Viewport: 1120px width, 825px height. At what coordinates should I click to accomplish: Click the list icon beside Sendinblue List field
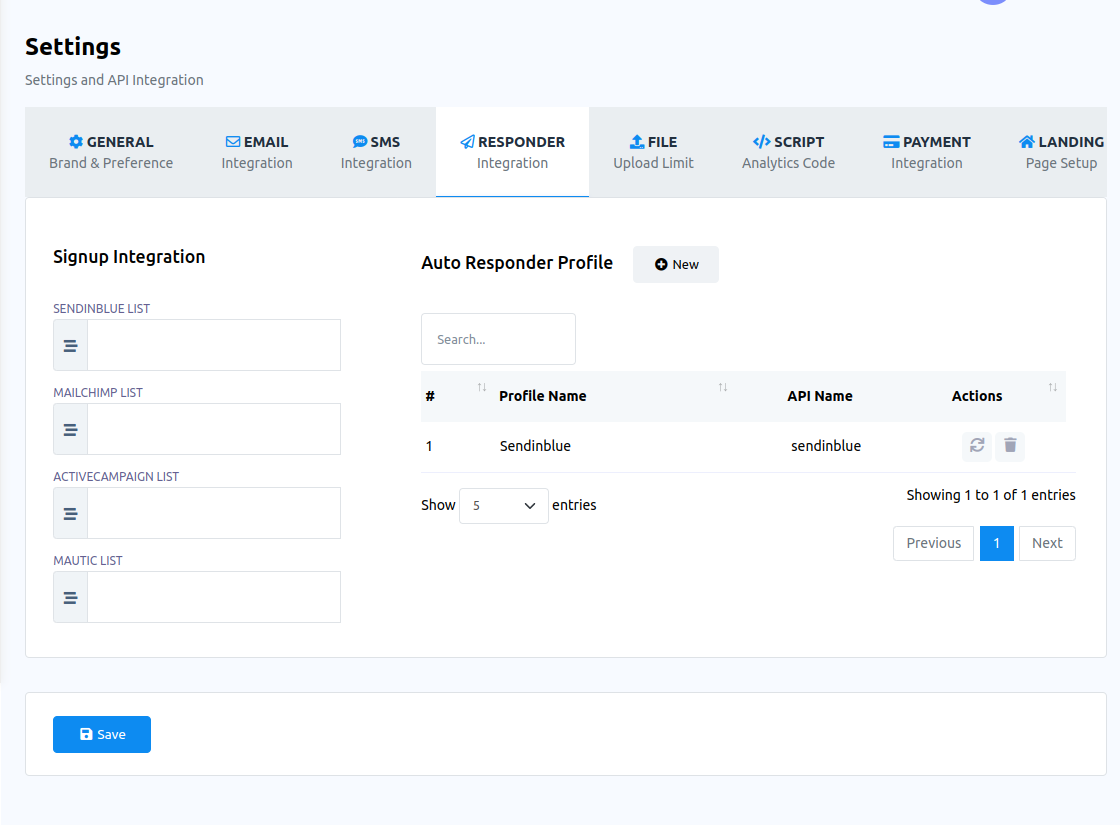(x=71, y=346)
